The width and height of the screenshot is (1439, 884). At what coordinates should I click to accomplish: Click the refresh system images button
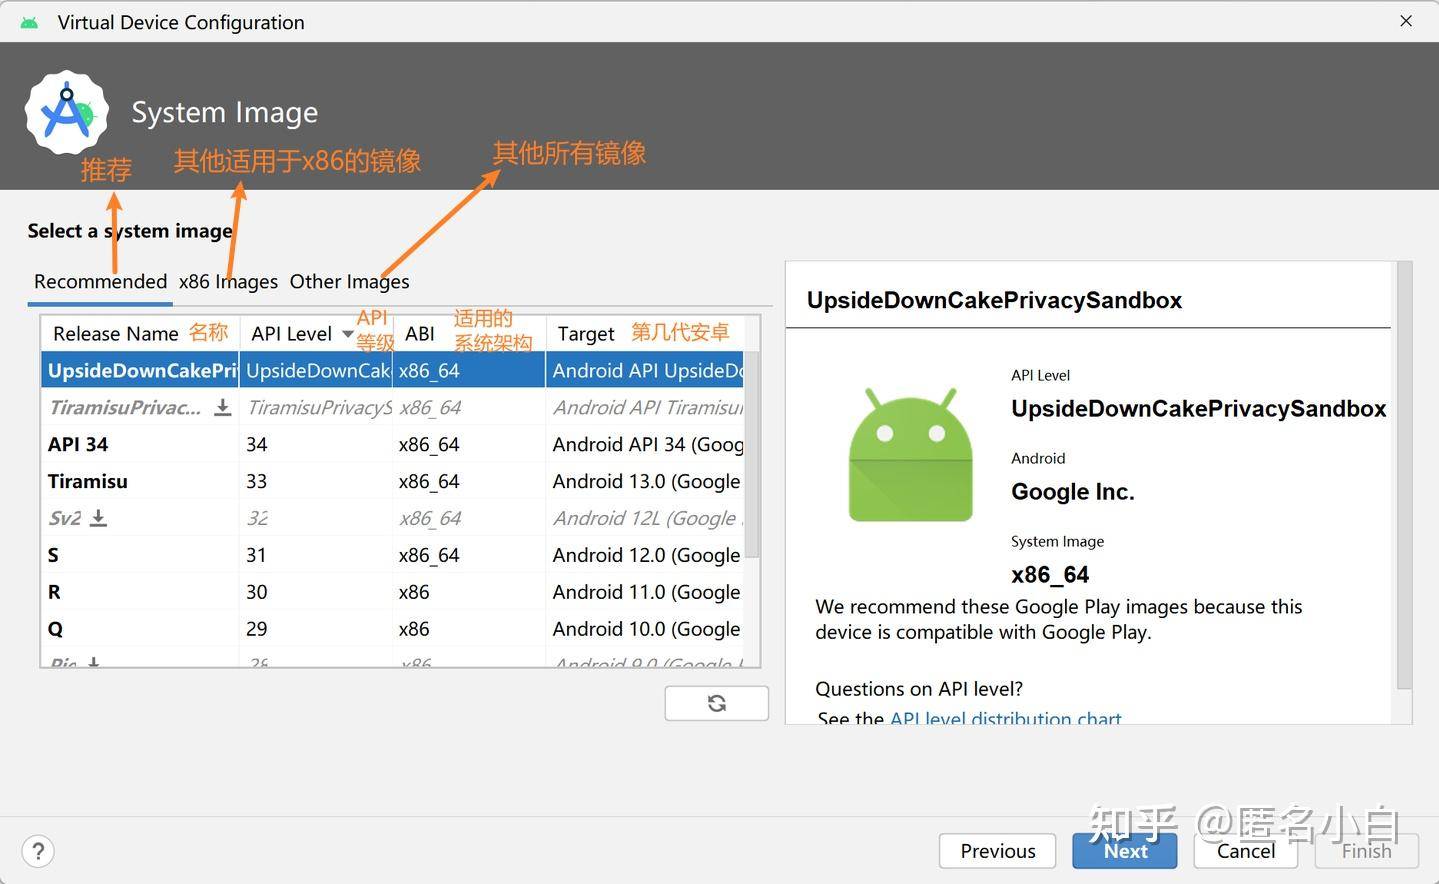pos(716,703)
